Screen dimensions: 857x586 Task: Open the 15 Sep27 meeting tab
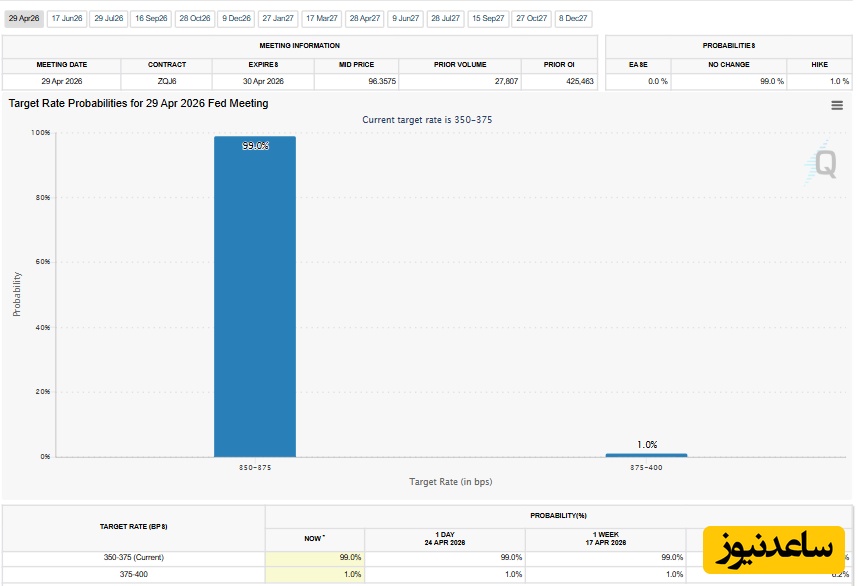489,18
